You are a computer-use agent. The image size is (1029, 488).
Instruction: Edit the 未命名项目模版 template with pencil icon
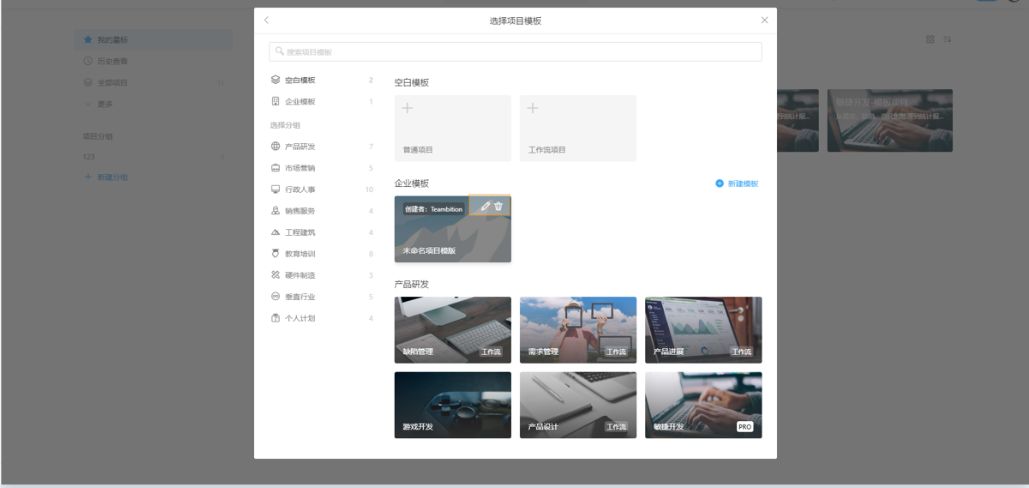click(486, 206)
